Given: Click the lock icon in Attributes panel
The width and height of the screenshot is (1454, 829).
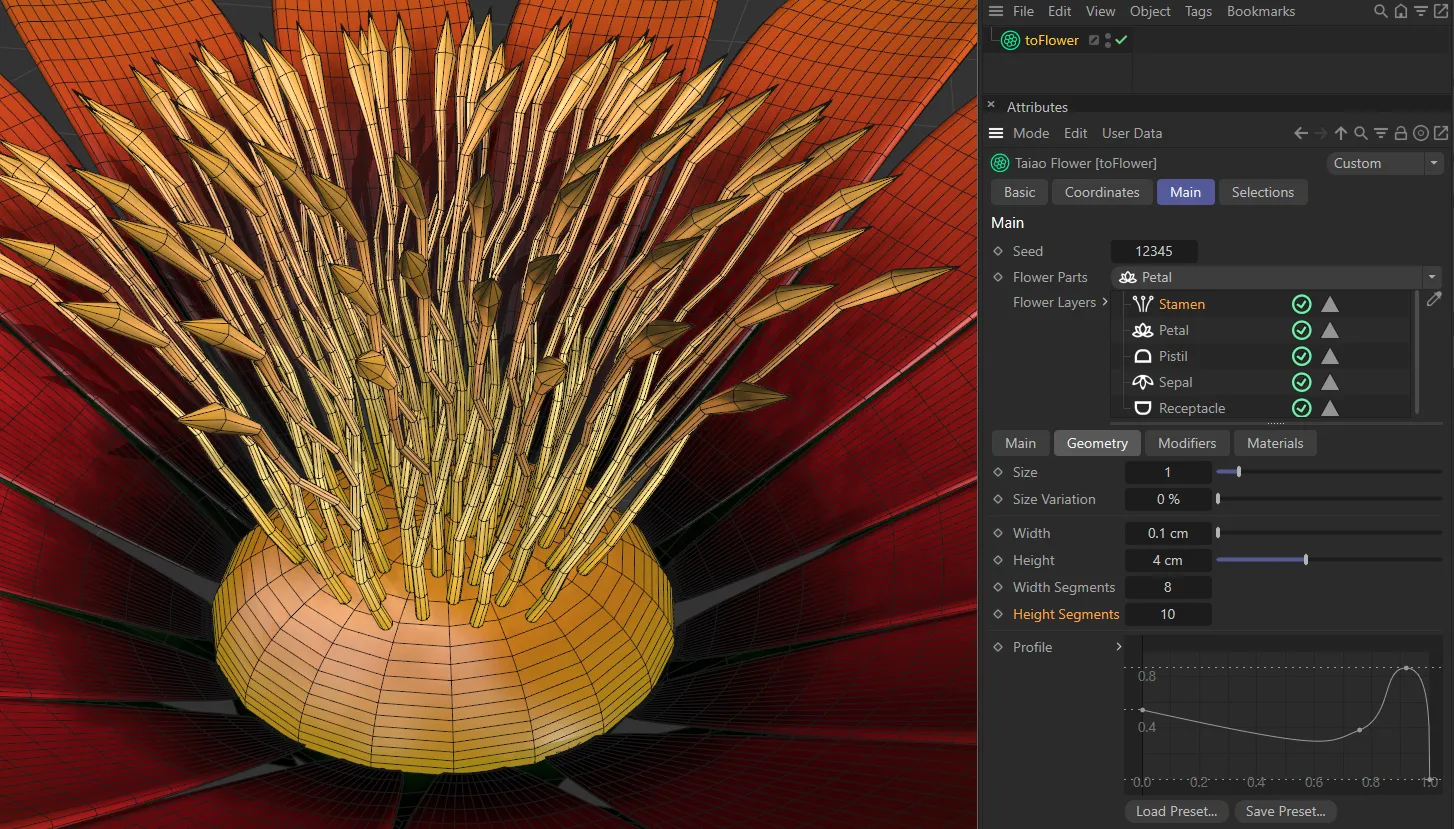Looking at the screenshot, I should click(1400, 132).
